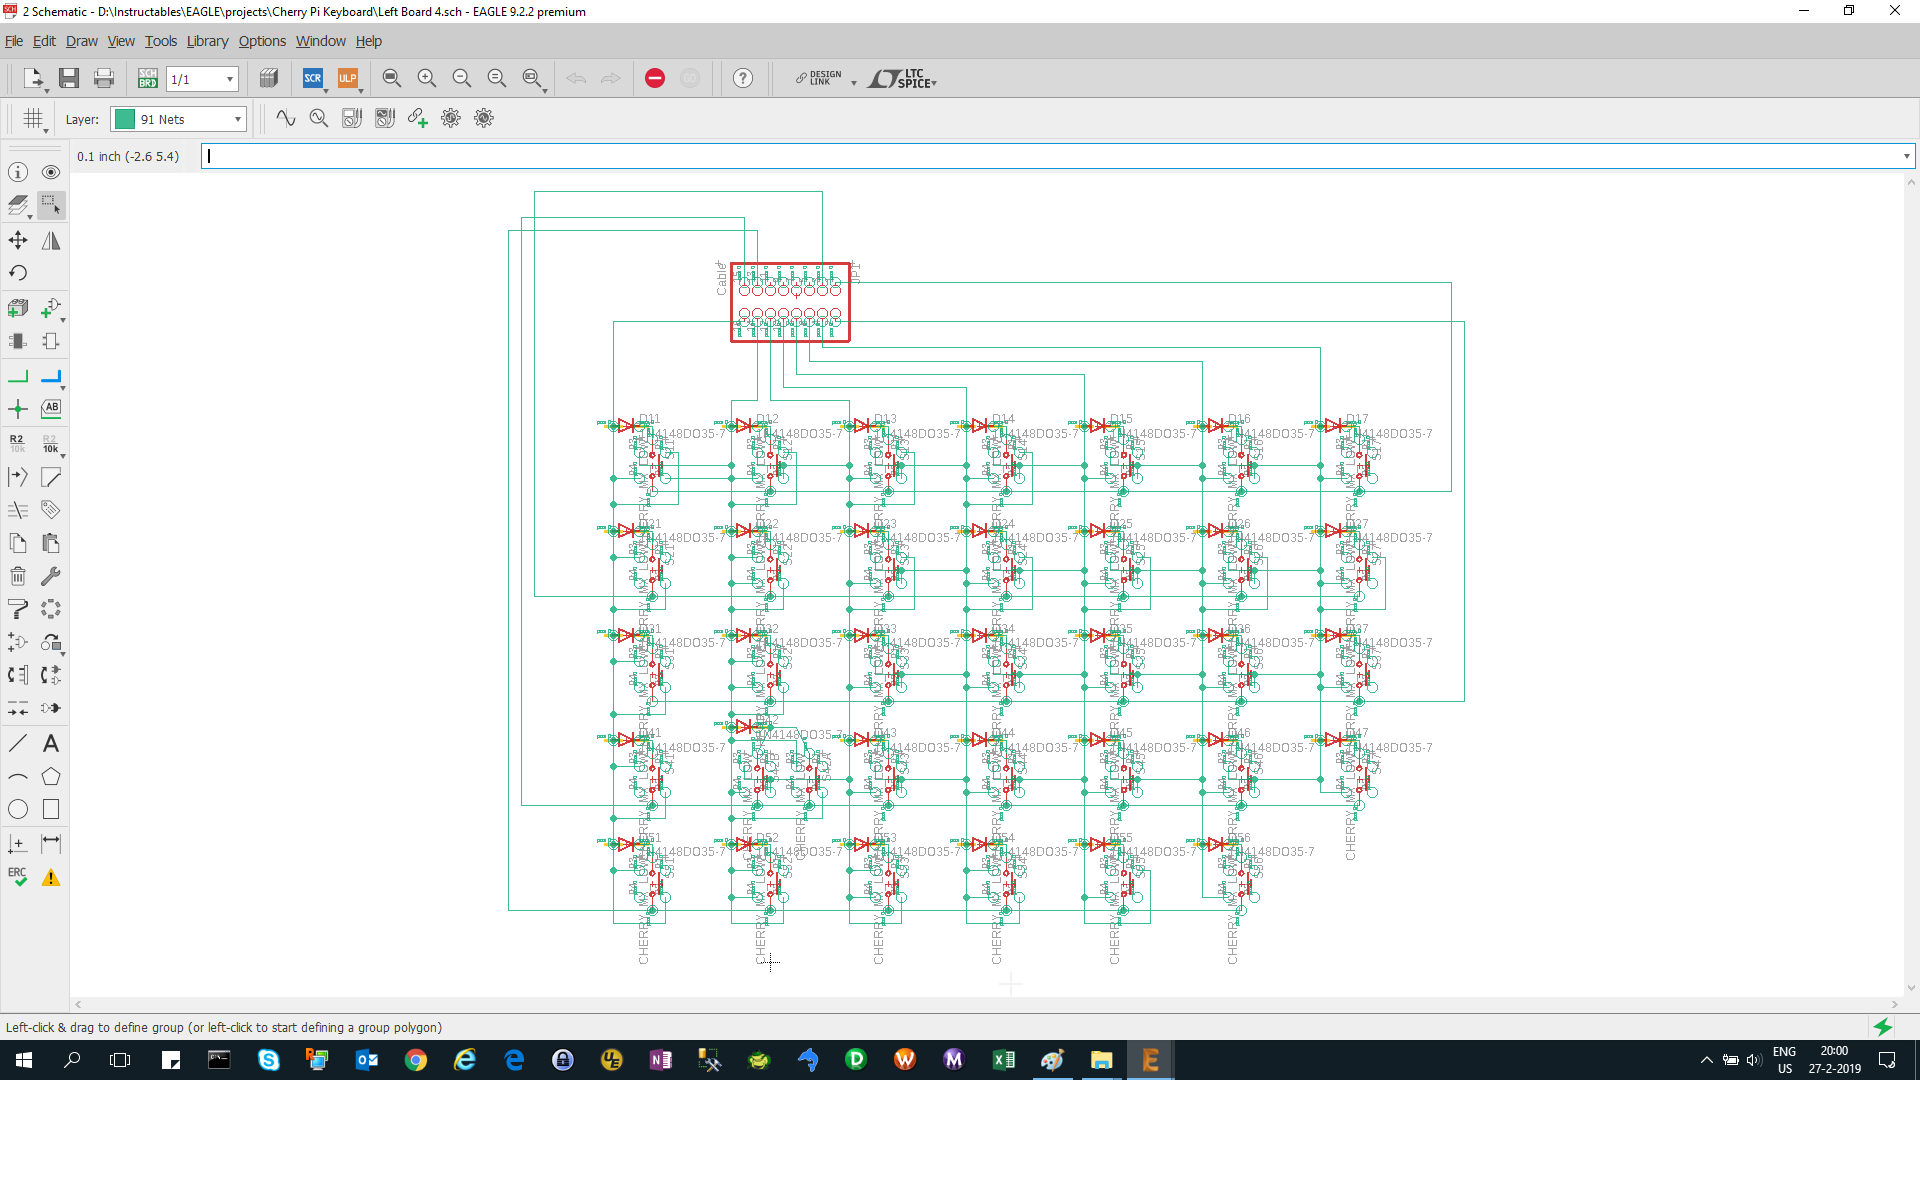This screenshot has width=1920, height=1200.
Task: Expand the sheet selector showing 1/1
Action: pos(228,79)
